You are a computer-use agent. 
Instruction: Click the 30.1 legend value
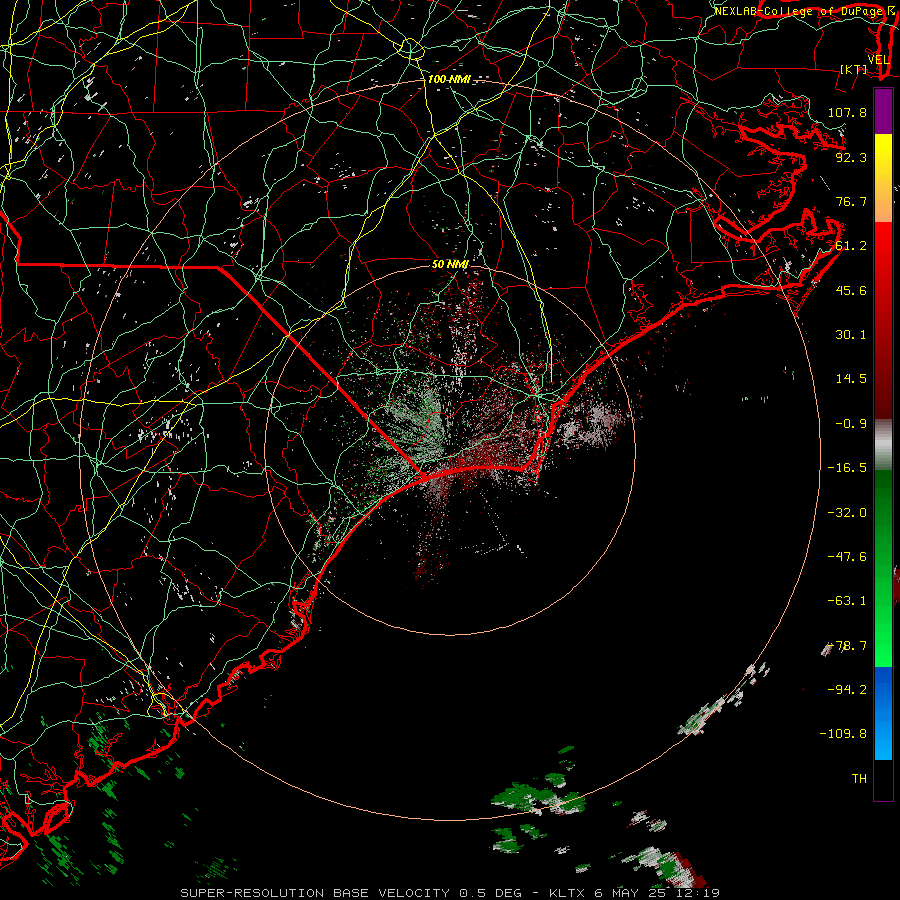click(x=851, y=335)
